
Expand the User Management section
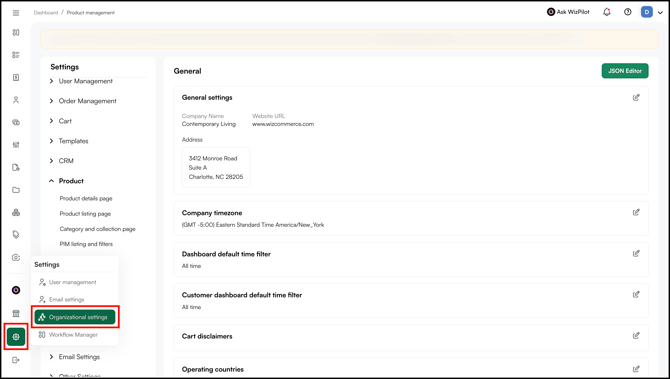pos(81,81)
